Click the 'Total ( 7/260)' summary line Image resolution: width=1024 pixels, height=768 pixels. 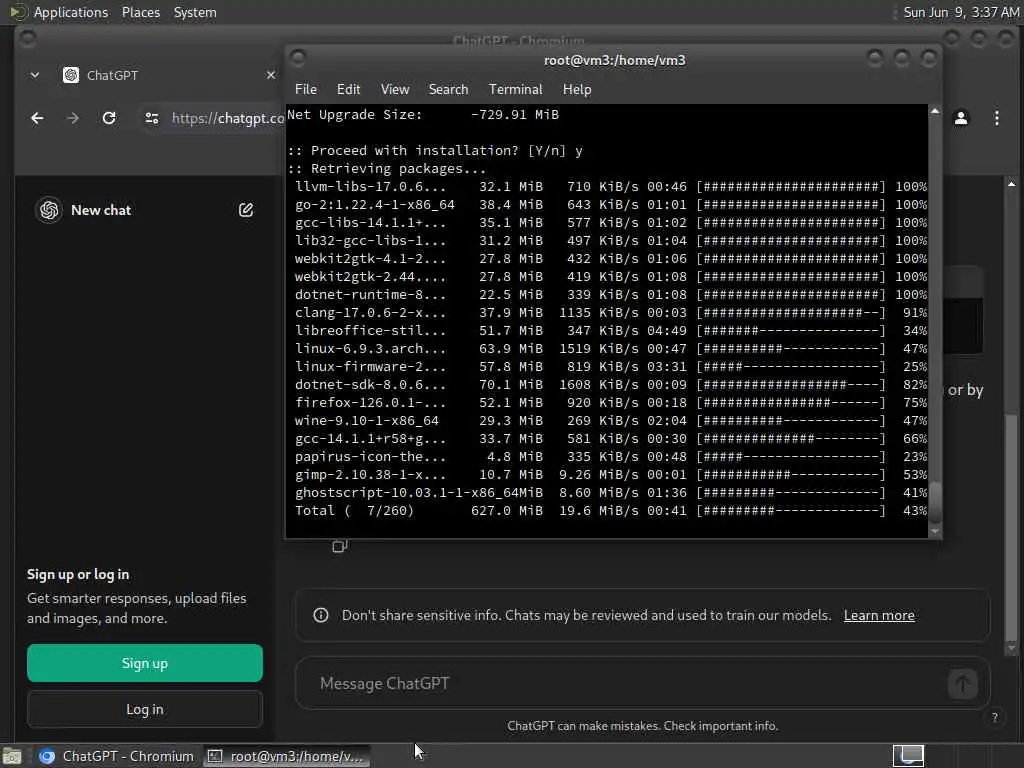click(x=611, y=511)
